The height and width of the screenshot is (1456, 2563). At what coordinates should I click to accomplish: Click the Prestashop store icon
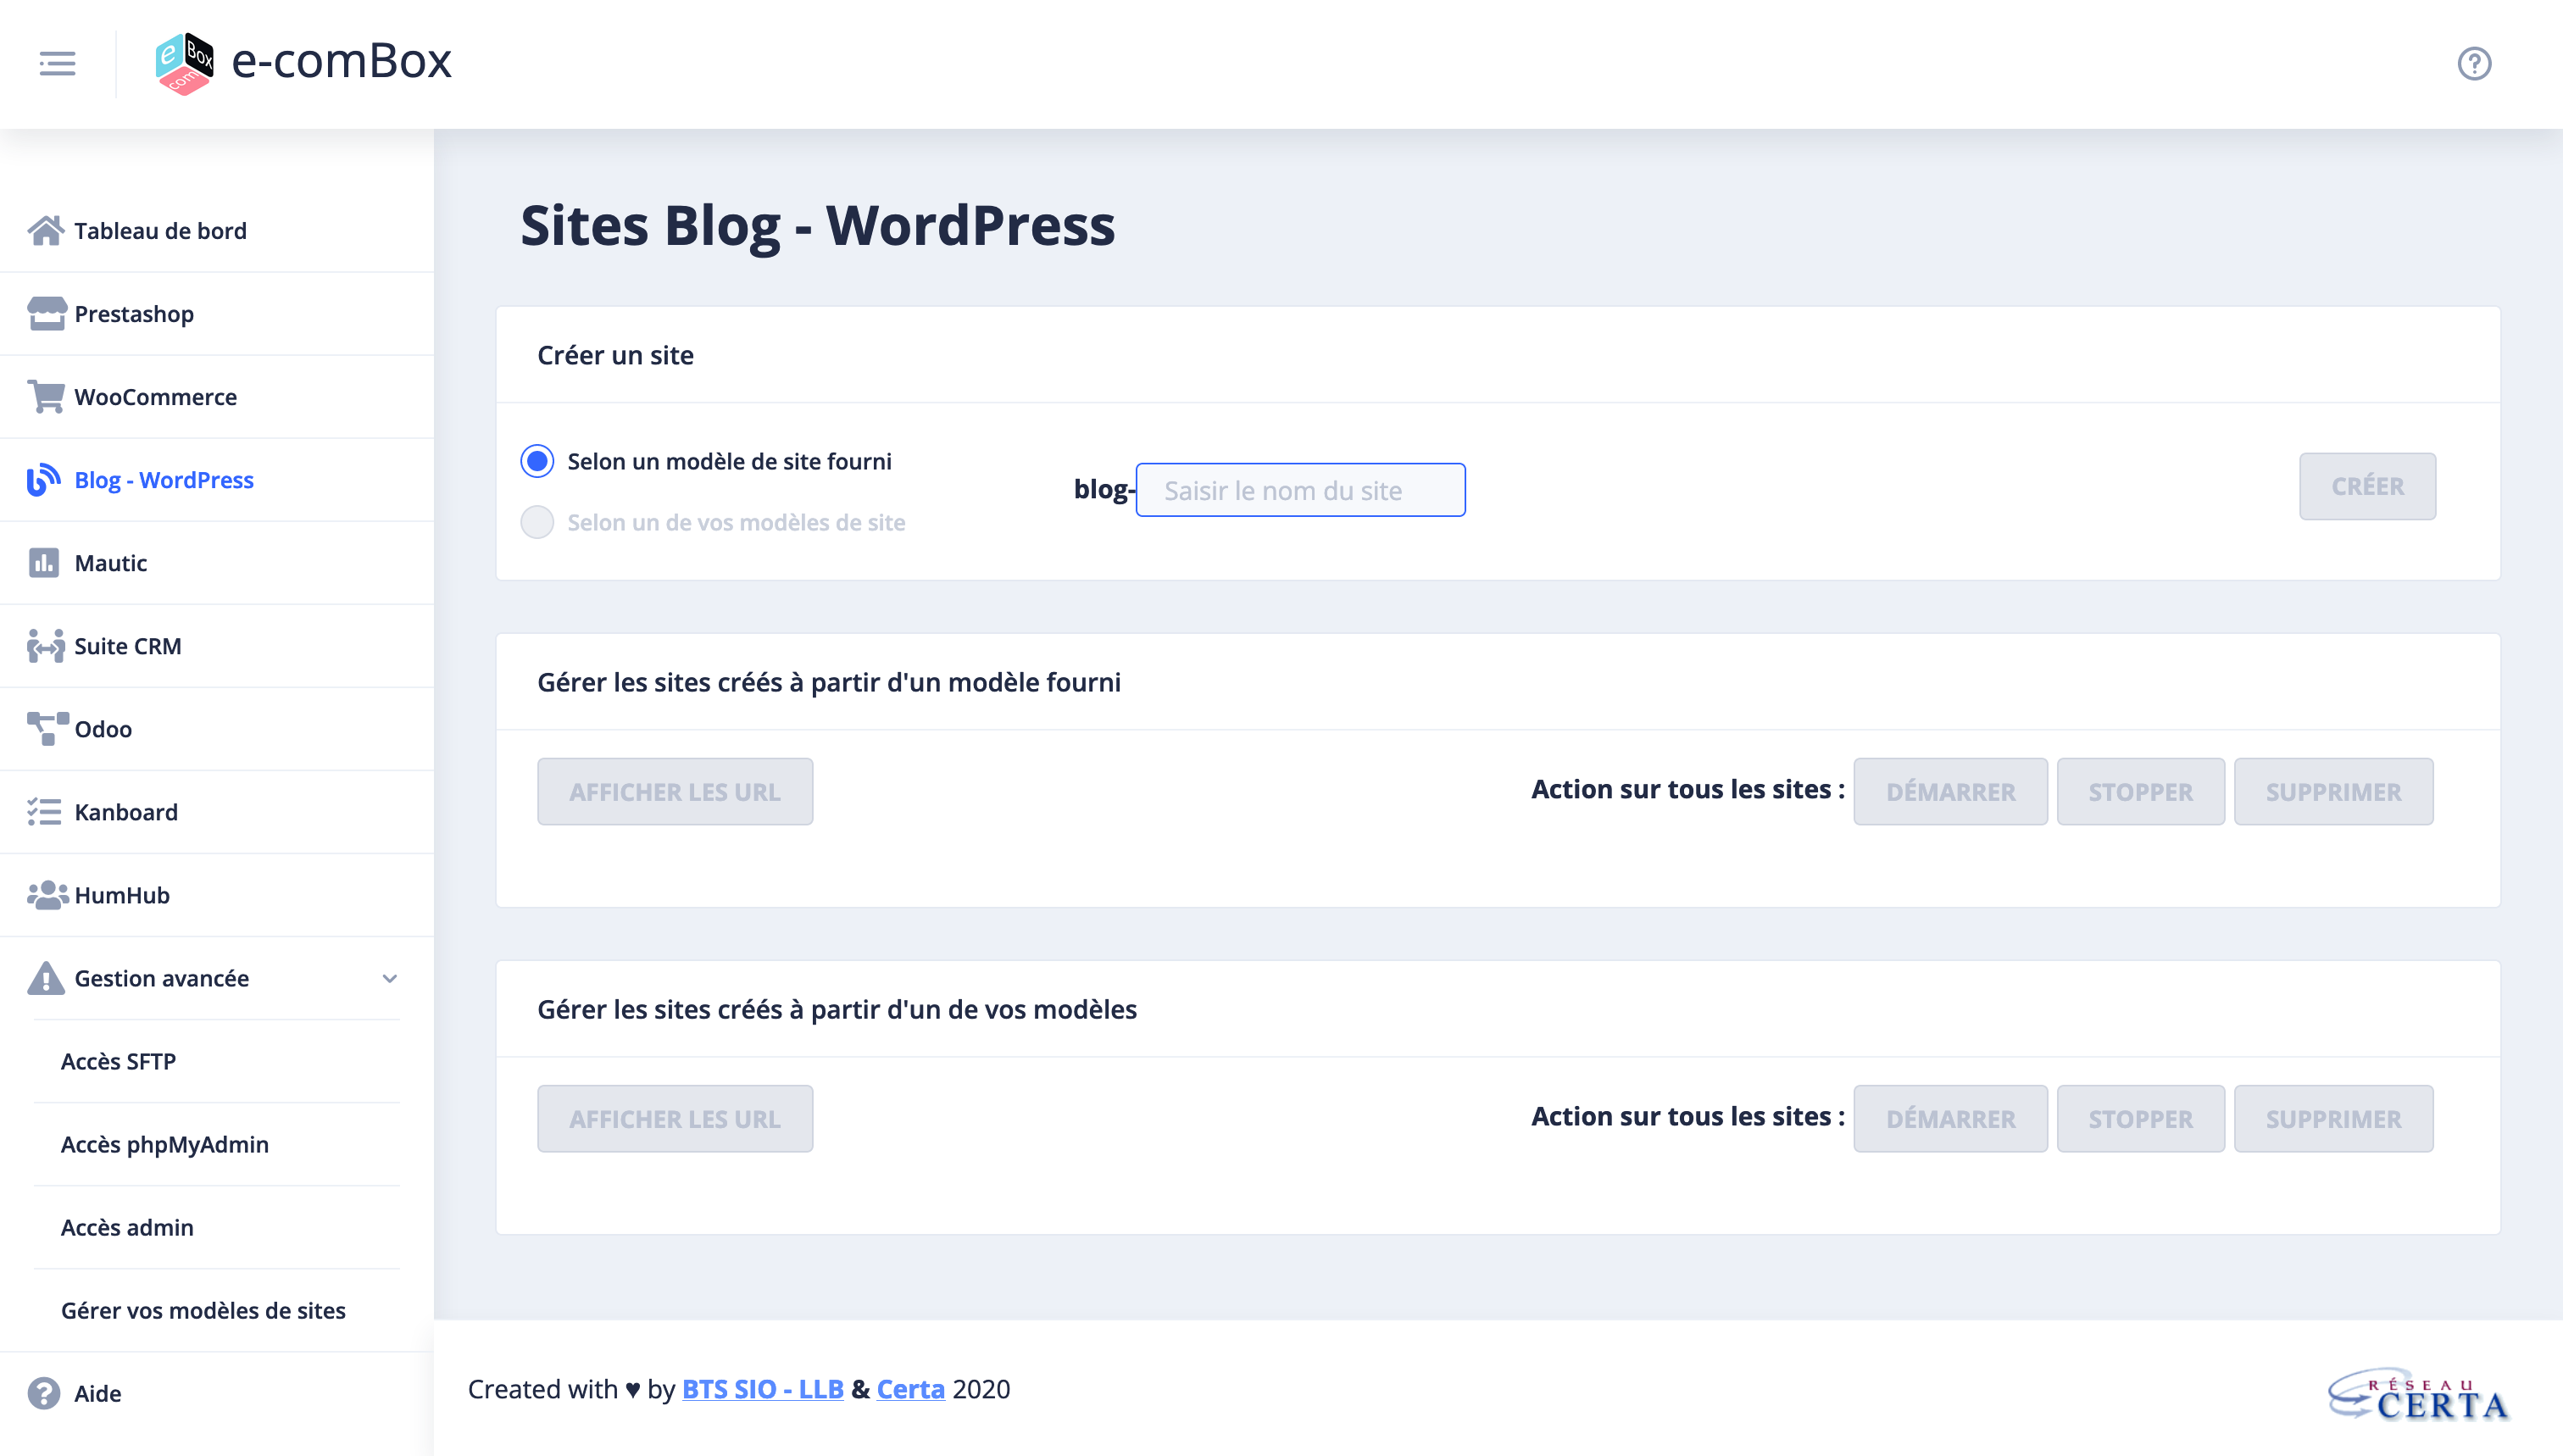coord(46,314)
